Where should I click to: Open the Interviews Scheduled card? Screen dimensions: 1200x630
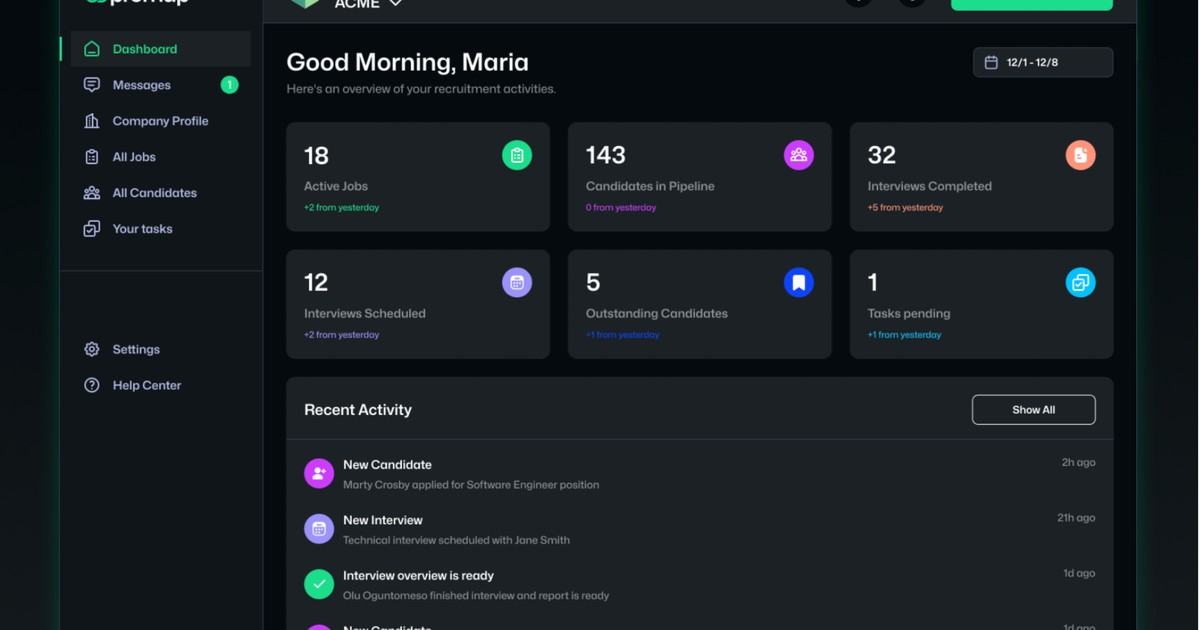[418, 304]
